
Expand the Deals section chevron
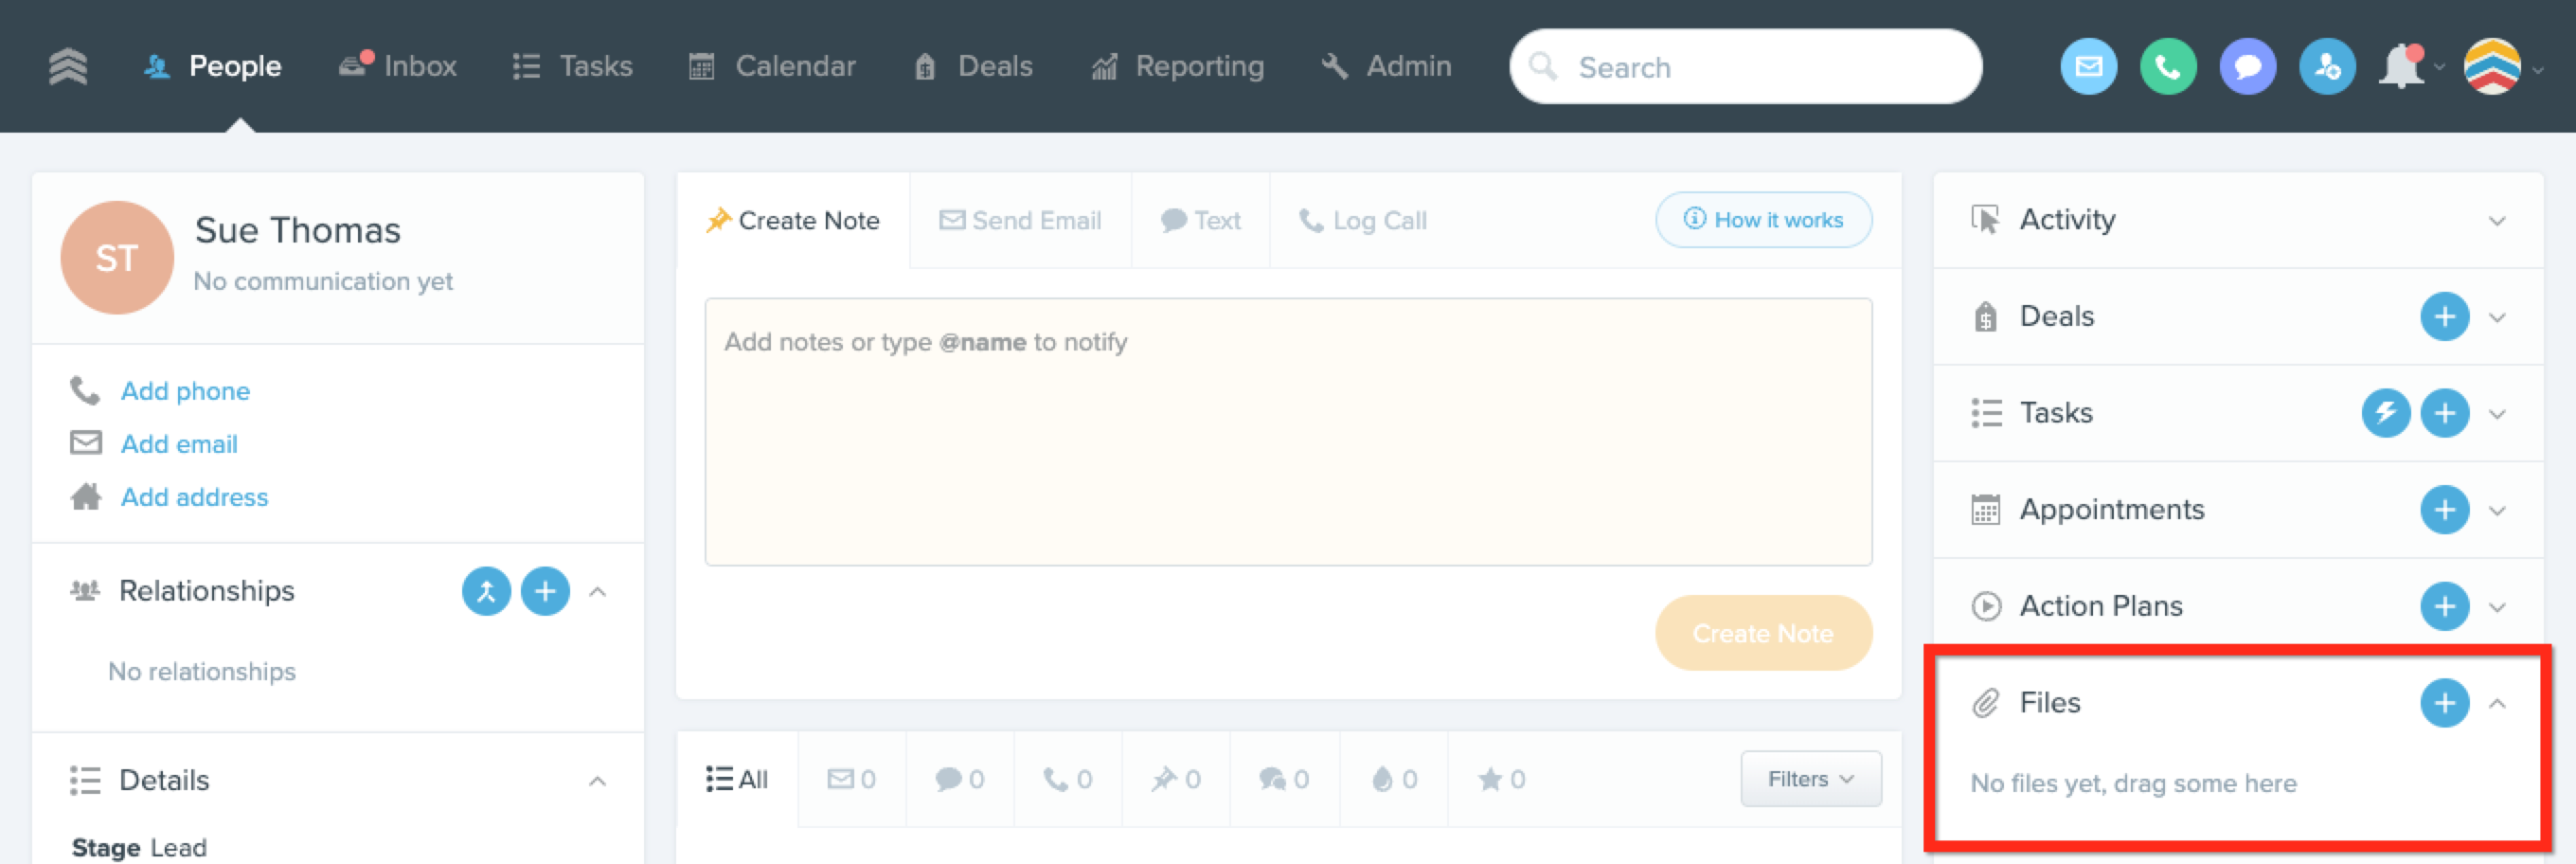click(2497, 318)
